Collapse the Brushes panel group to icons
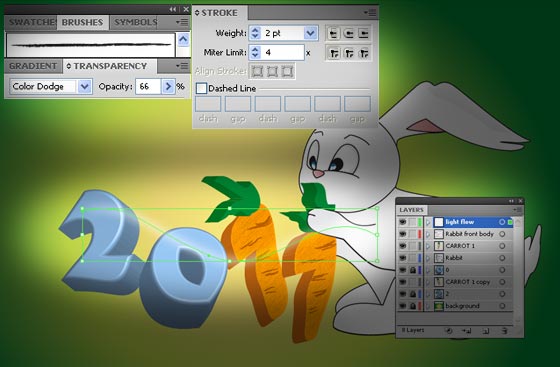 173,9
